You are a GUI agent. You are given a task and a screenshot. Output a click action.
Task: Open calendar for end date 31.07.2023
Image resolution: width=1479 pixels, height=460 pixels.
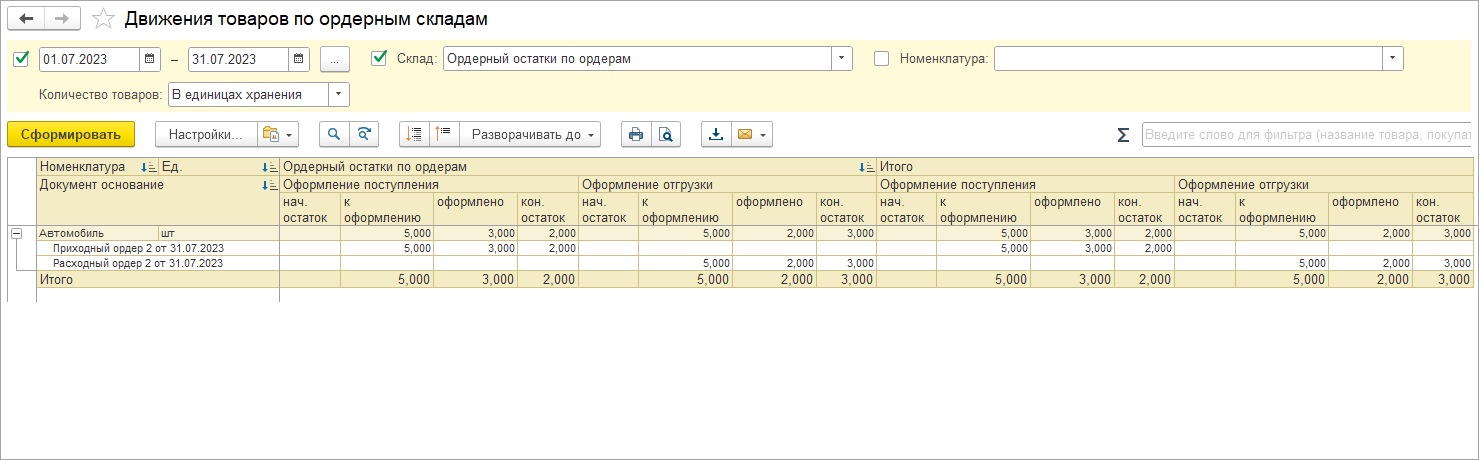pyautogui.click(x=299, y=59)
